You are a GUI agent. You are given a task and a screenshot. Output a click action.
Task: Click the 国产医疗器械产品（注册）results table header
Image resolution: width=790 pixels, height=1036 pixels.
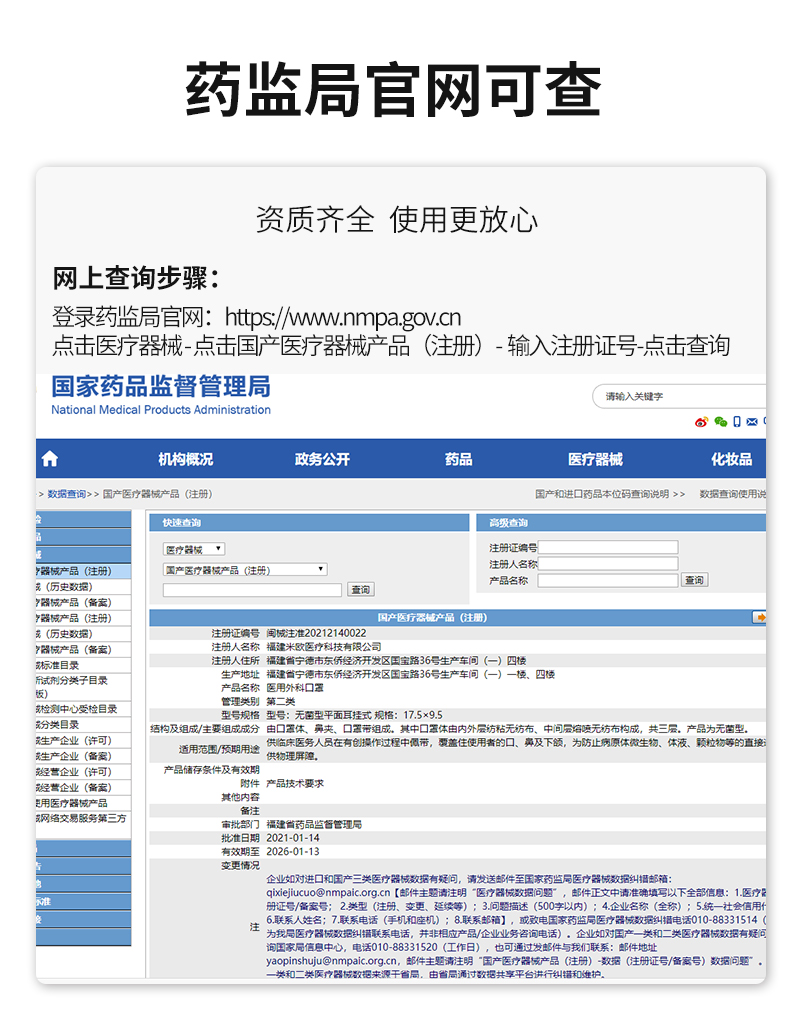432,617
